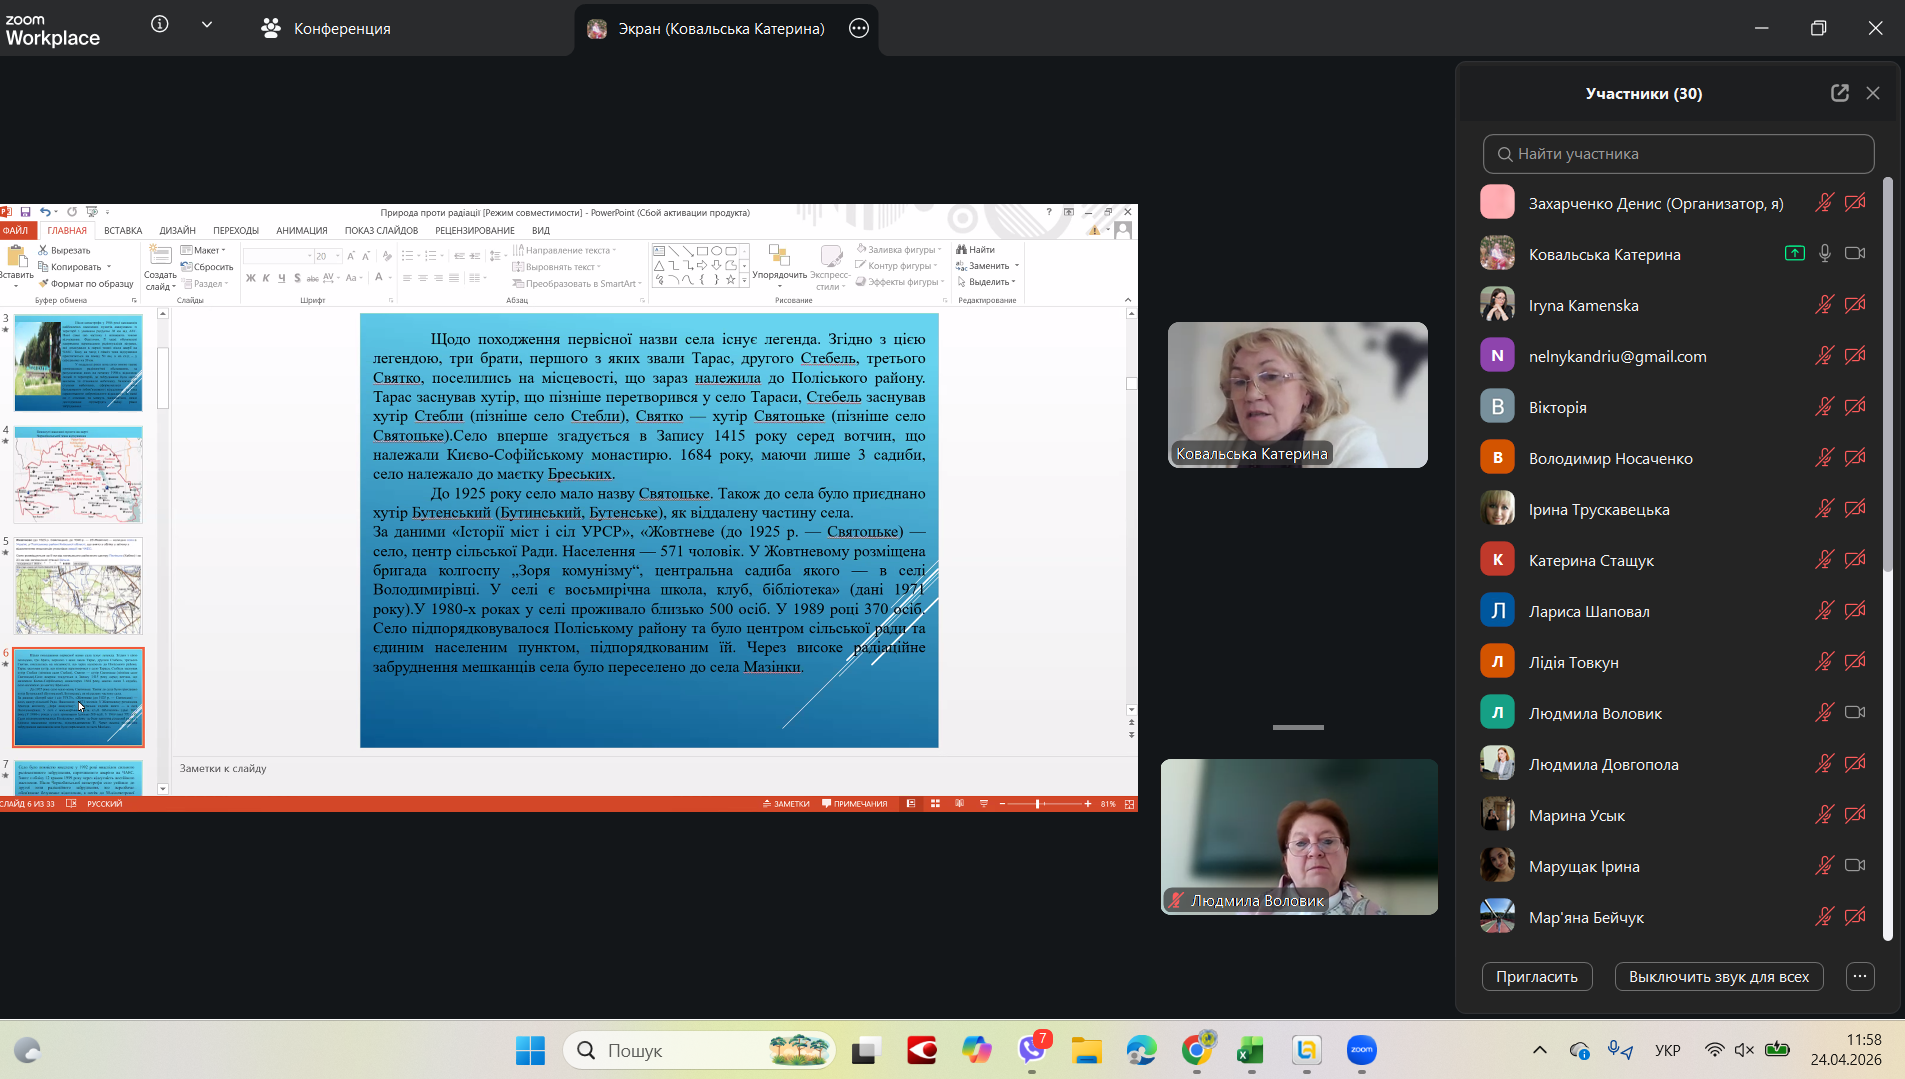
Task: Close the participants panel
Action: [1873, 93]
